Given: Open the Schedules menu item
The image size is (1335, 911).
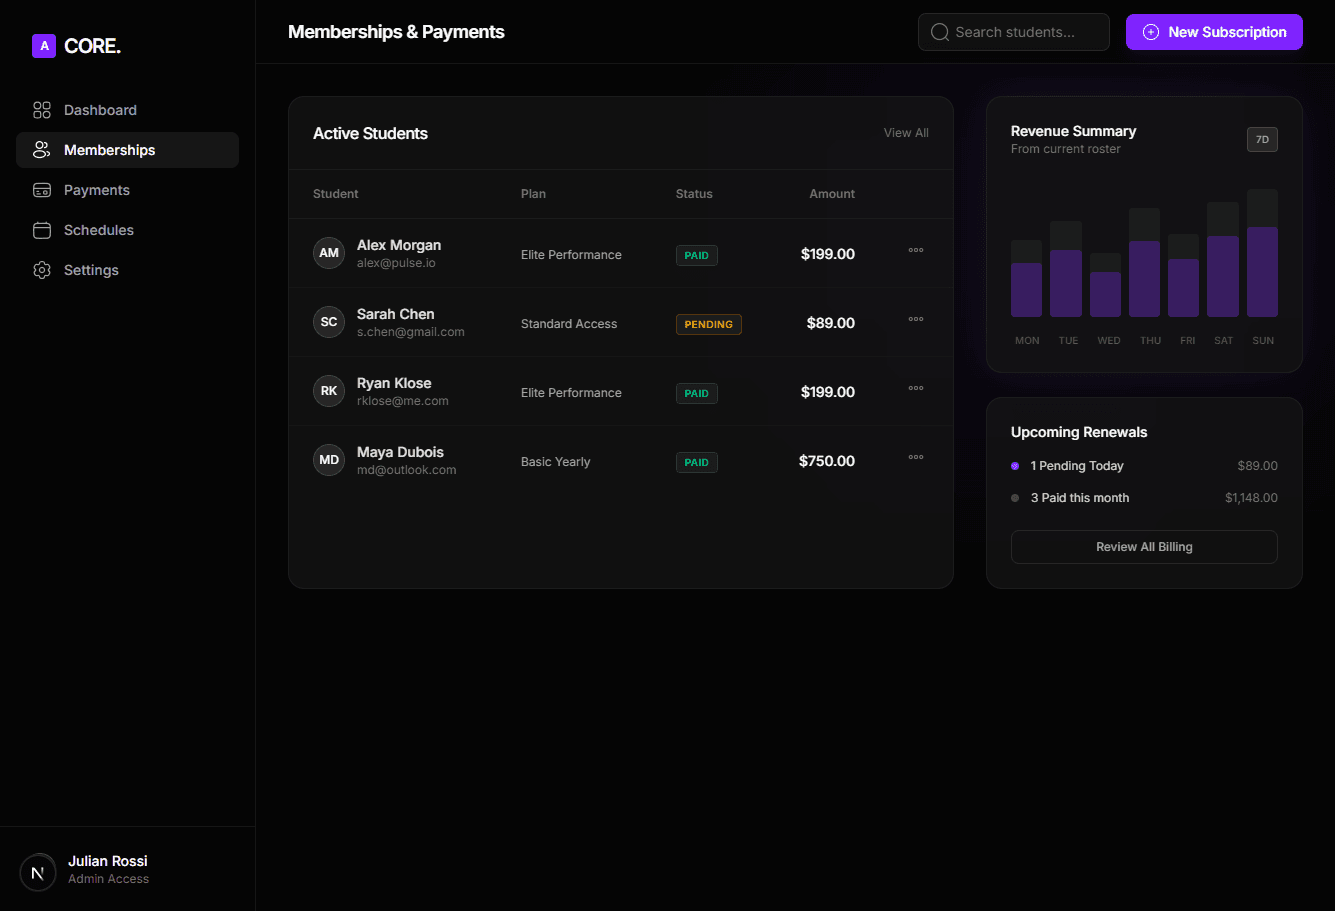Looking at the screenshot, I should (x=98, y=230).
